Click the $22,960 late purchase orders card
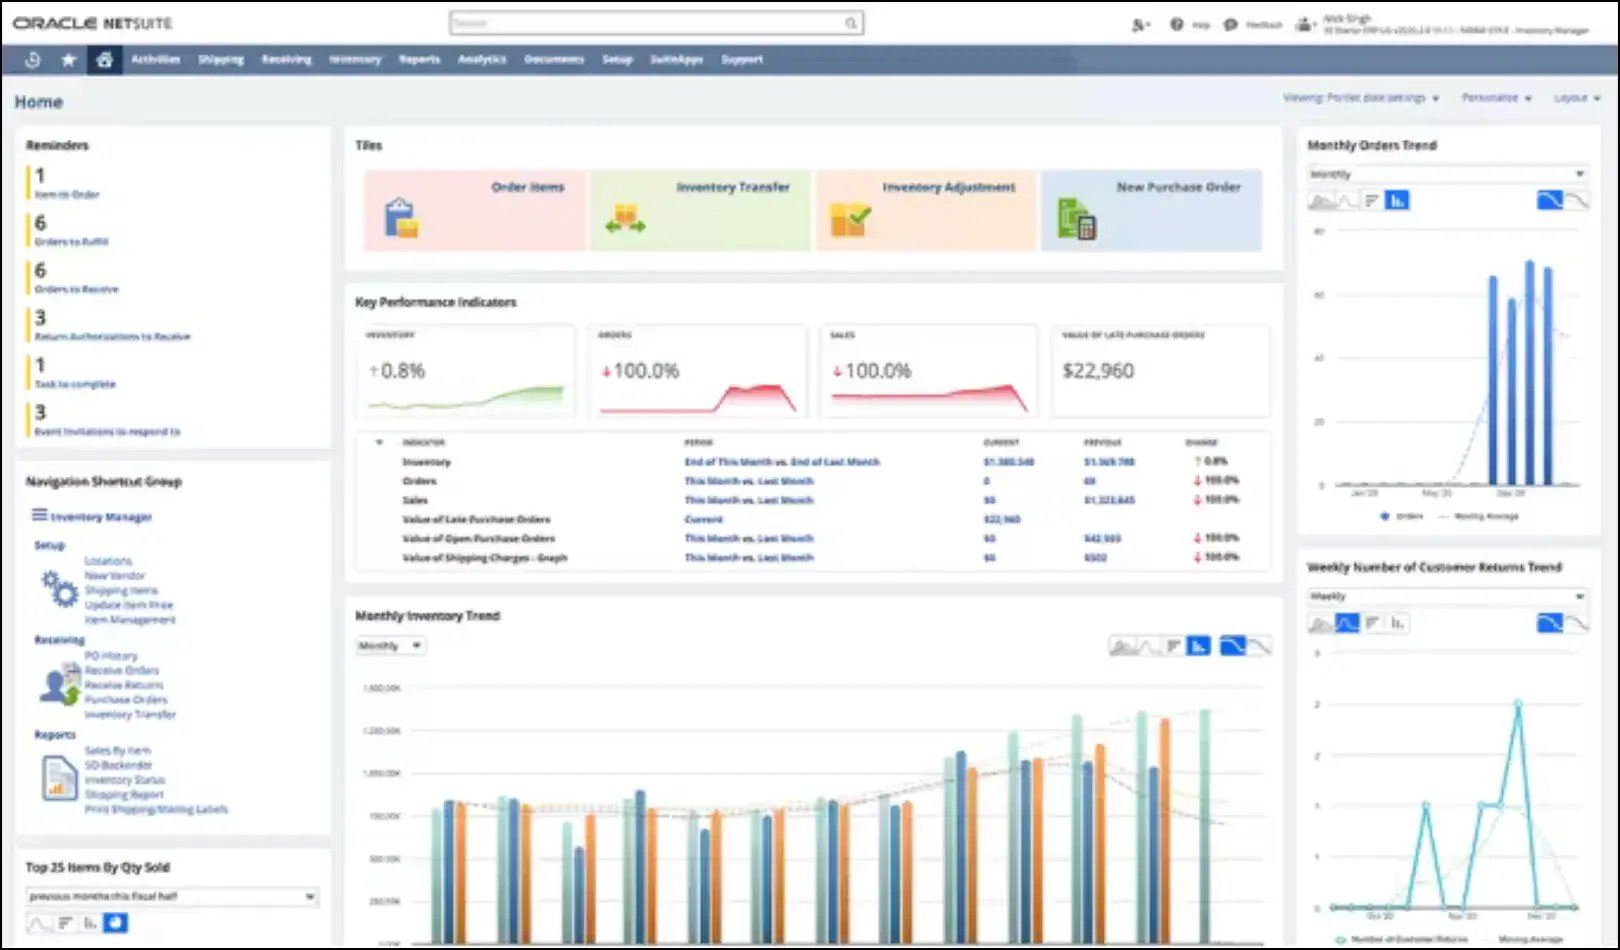 [x=1160, y=371]
